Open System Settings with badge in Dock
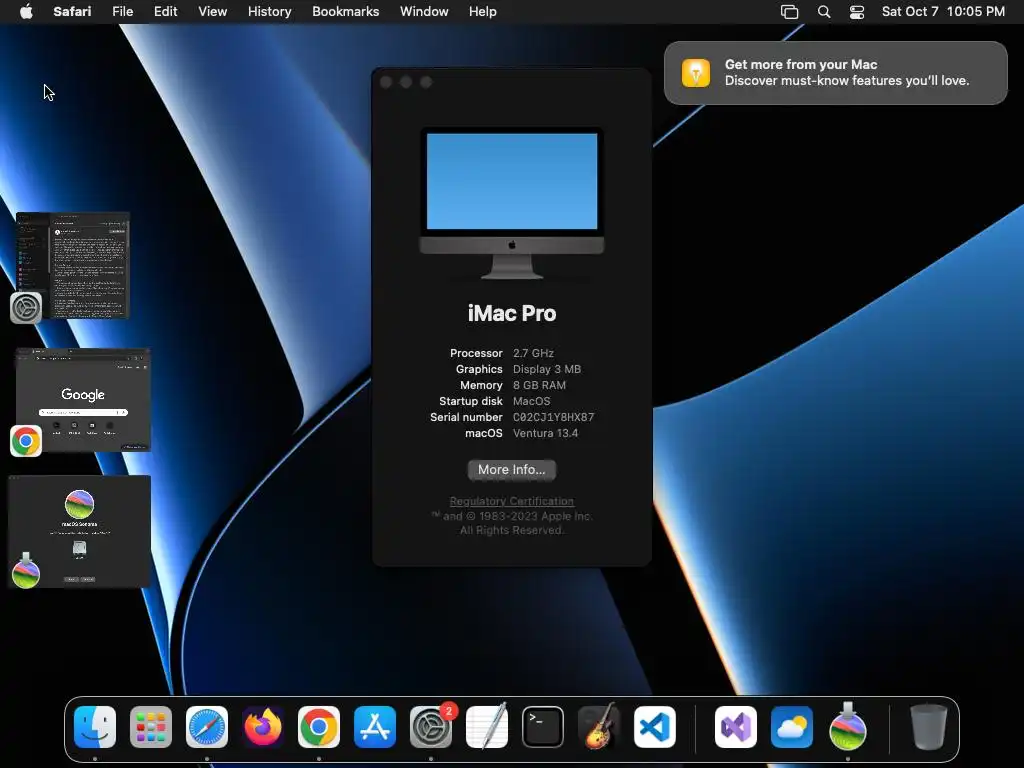This screenshot has height=768, width=1024. coord(431,727)
